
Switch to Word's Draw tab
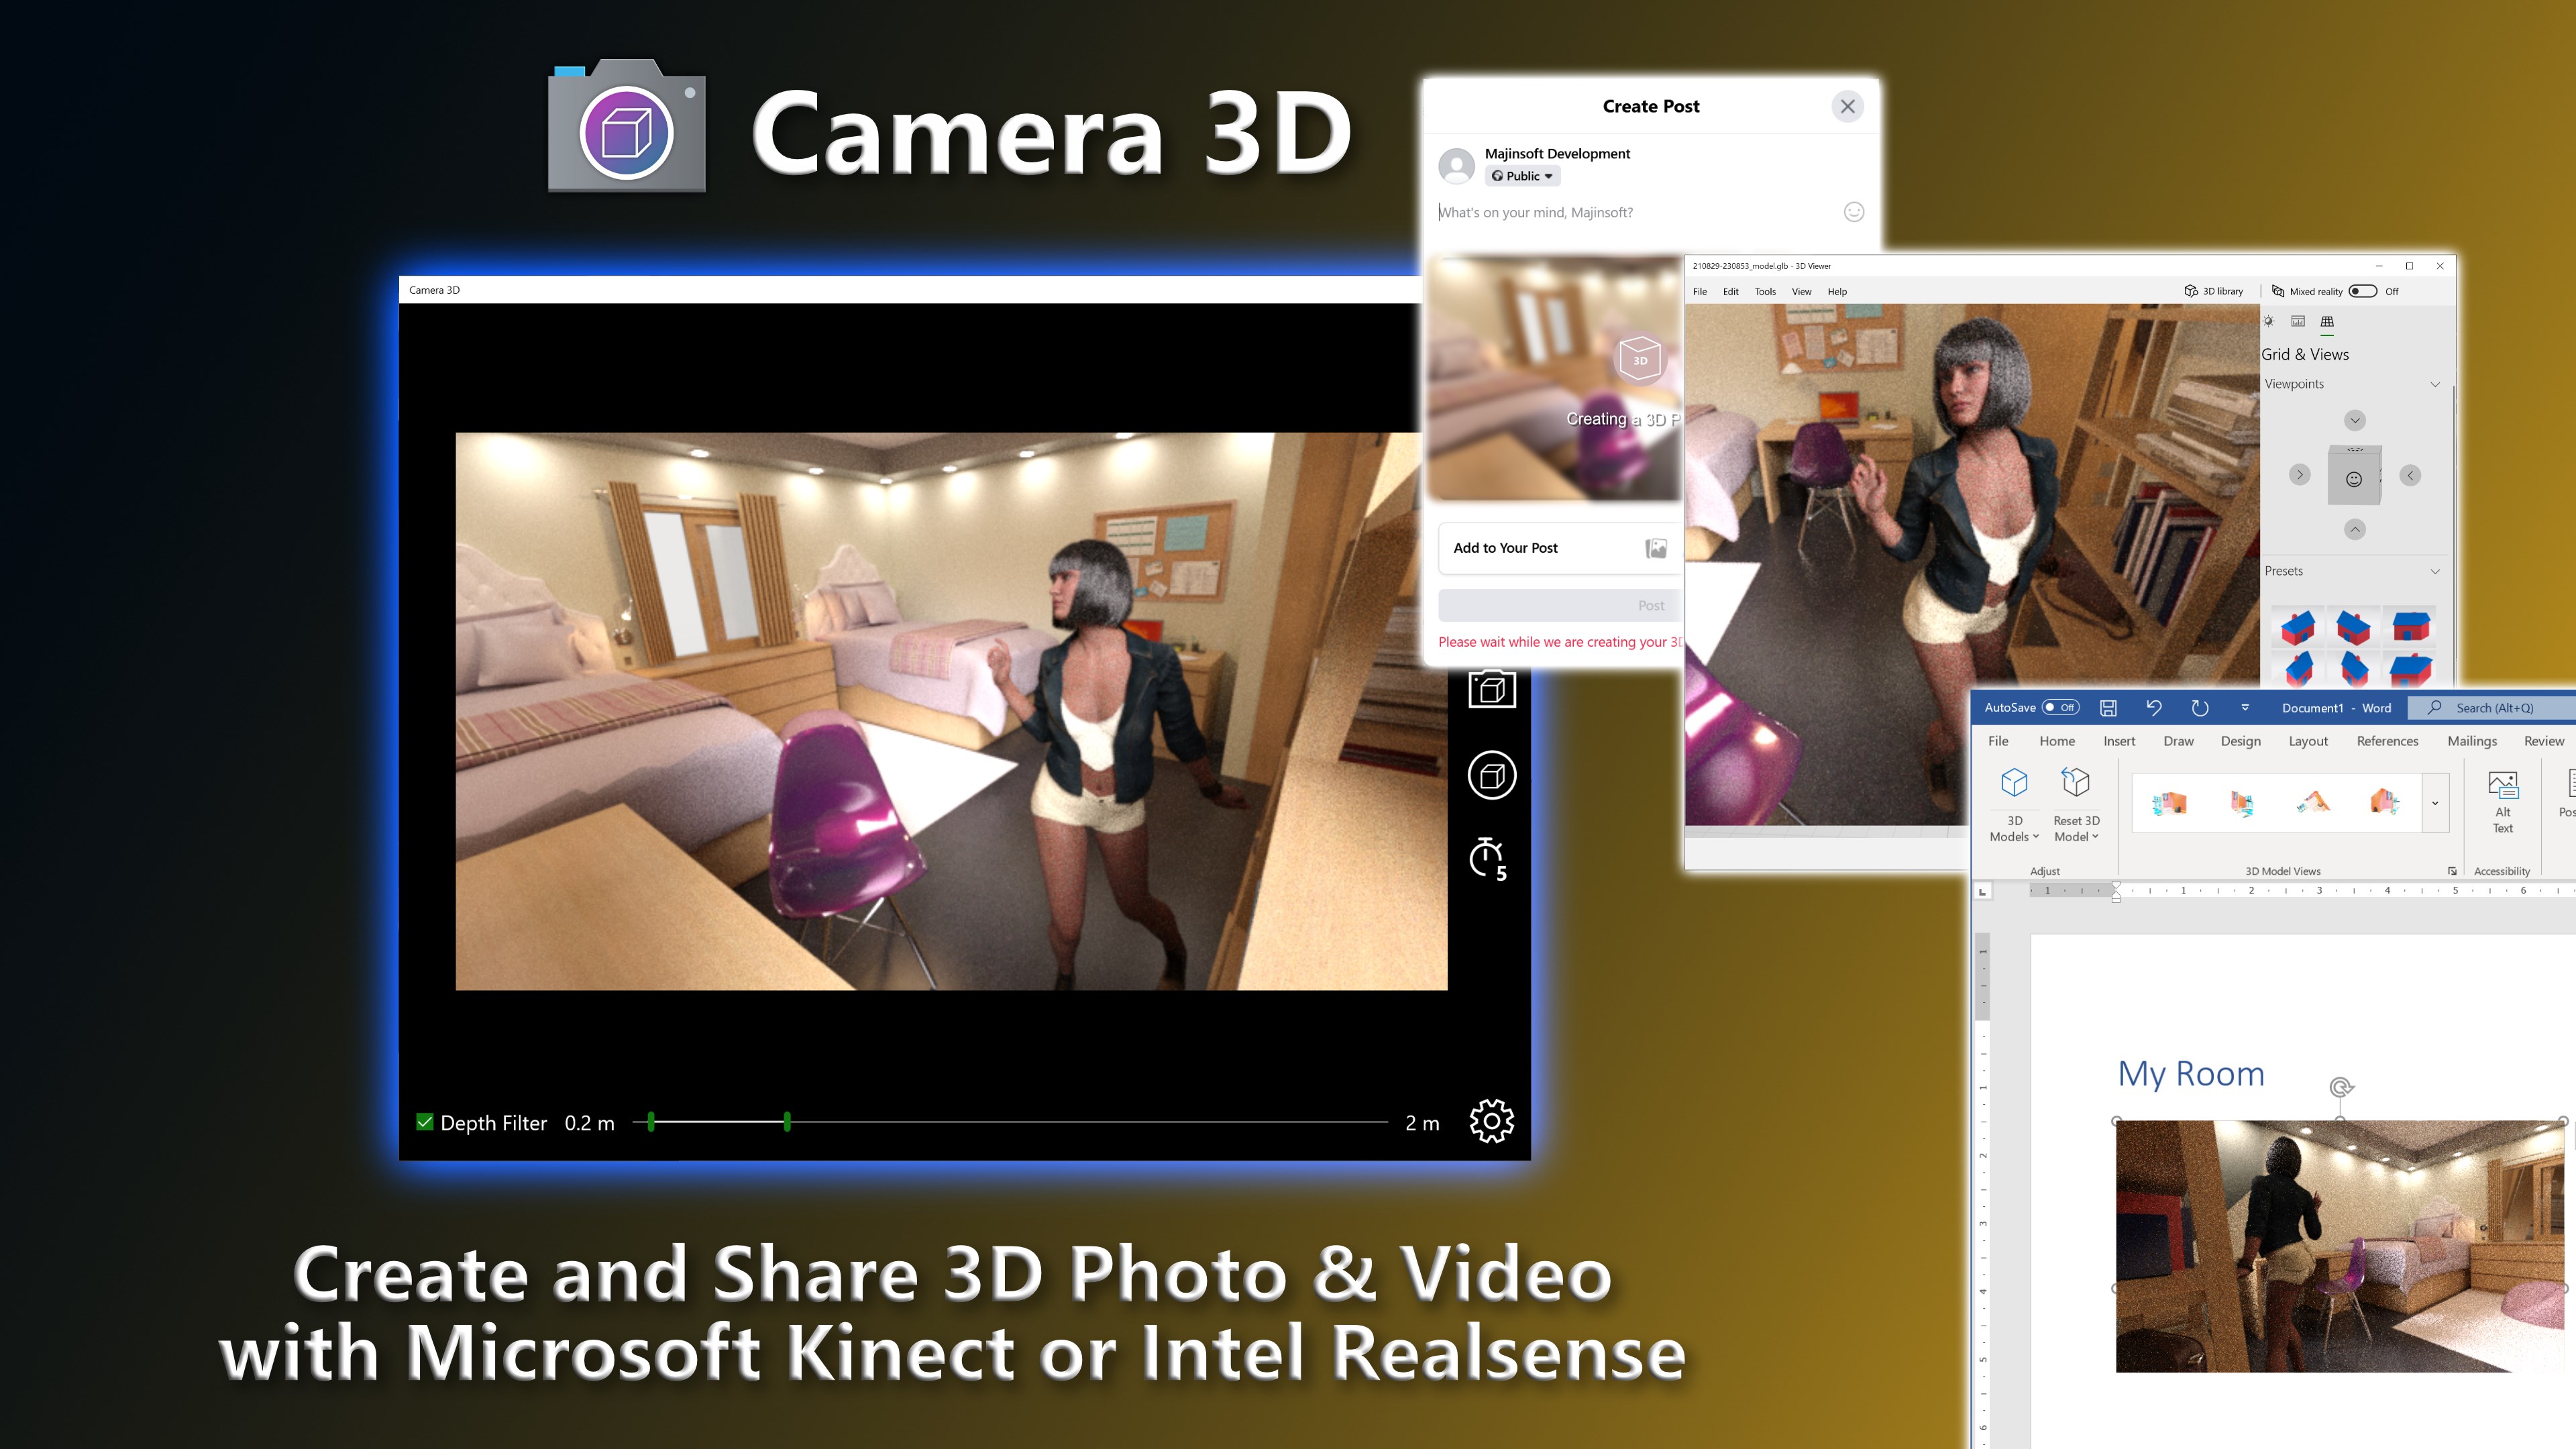[2179, 741]
